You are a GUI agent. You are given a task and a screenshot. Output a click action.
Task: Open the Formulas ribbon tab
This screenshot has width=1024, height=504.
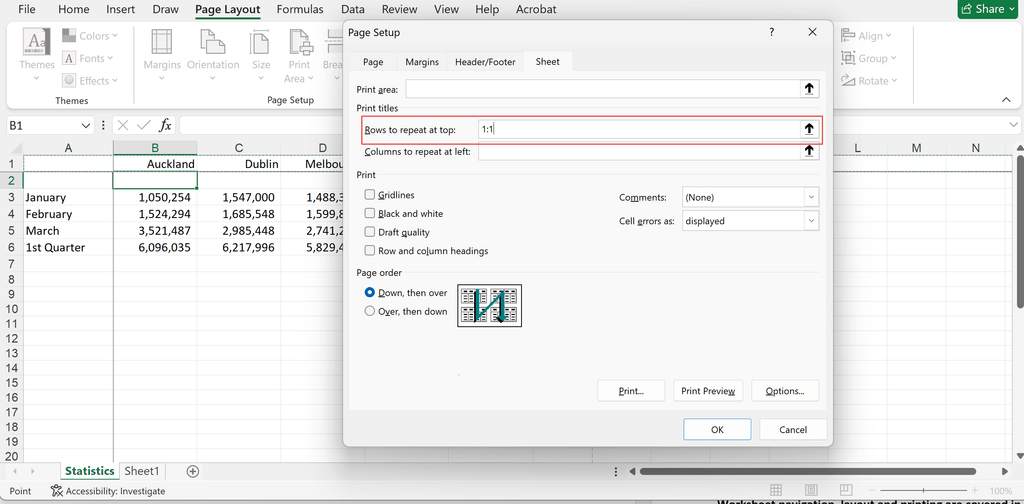(300, 9)
